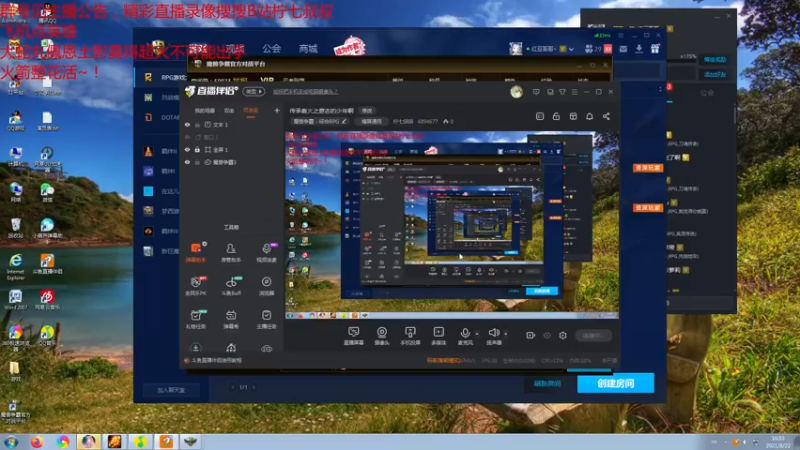Add a 摄像头 camera source

(x=382, y=336)
